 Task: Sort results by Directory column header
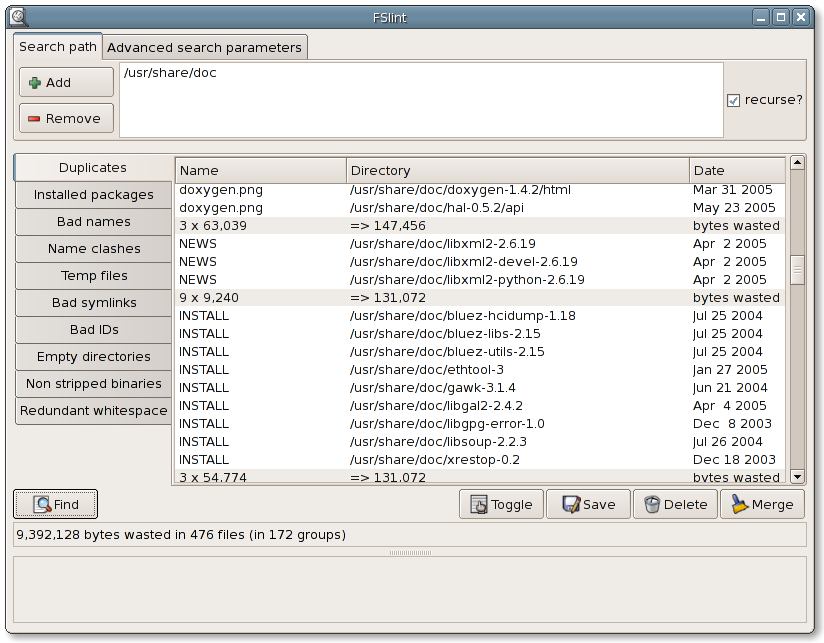518,170
